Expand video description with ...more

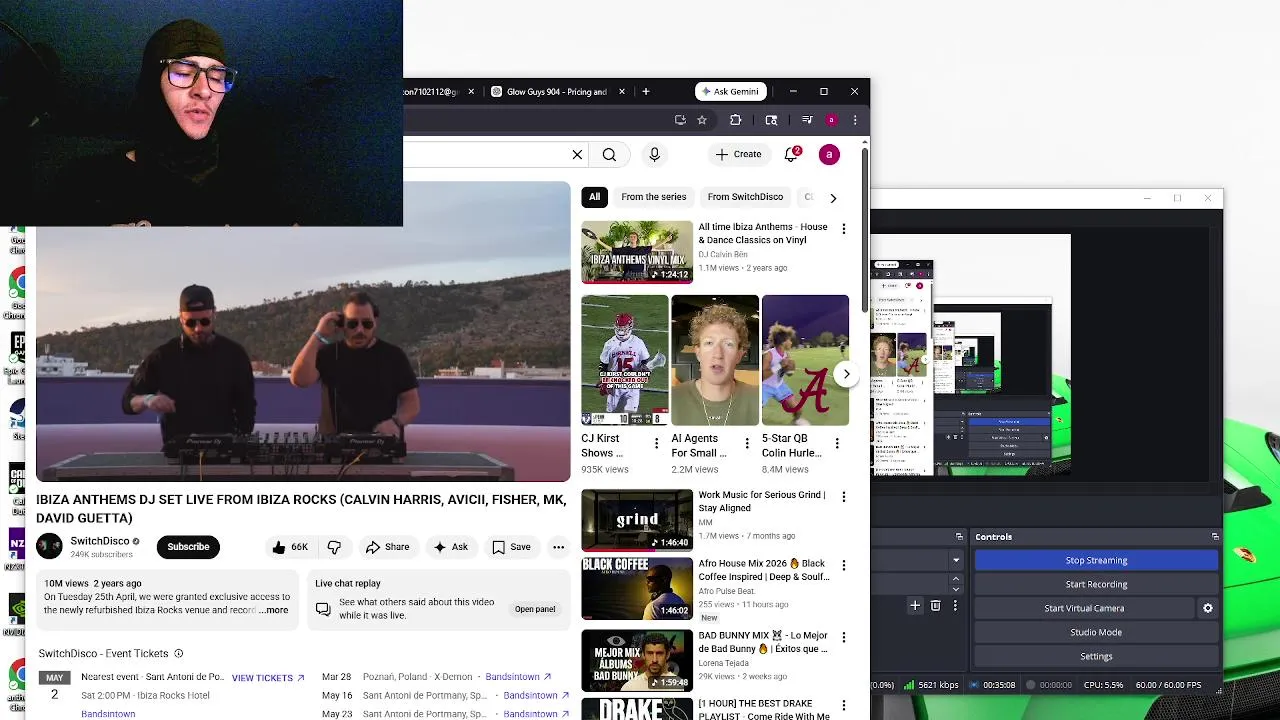(x=274, y=610)
